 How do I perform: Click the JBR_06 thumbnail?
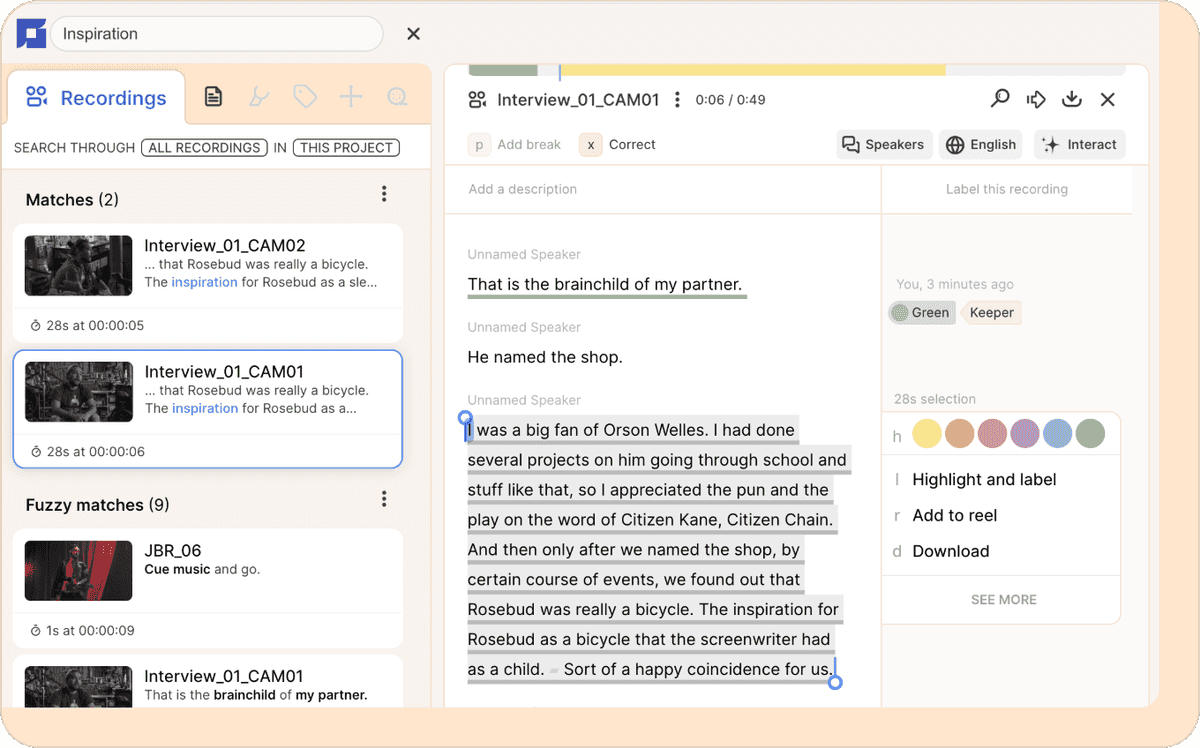pos(78,570)
